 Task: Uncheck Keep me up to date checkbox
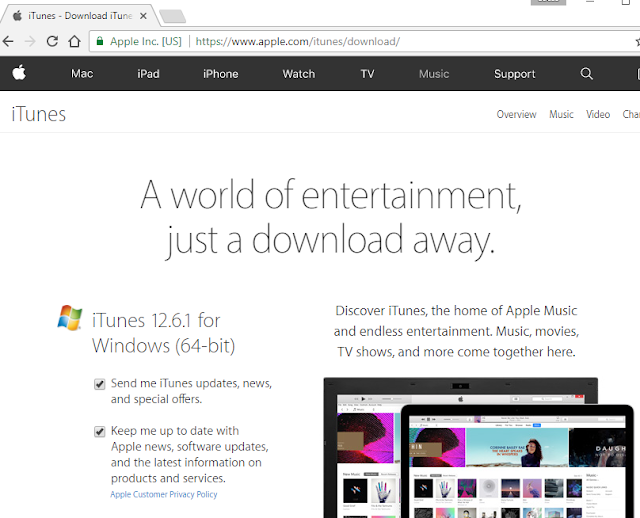100,432
